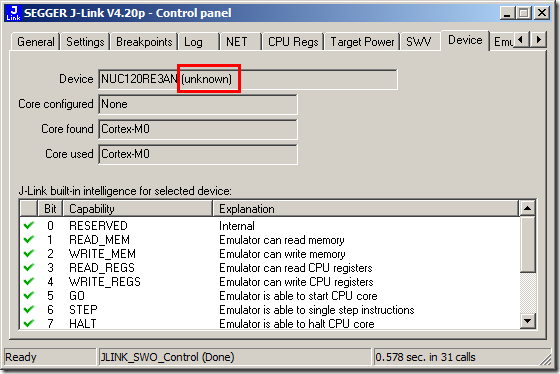Viewport: 560px width, 374px height.
Task: Click the green checkmark for RESERVED
Action: pos(29,225)
